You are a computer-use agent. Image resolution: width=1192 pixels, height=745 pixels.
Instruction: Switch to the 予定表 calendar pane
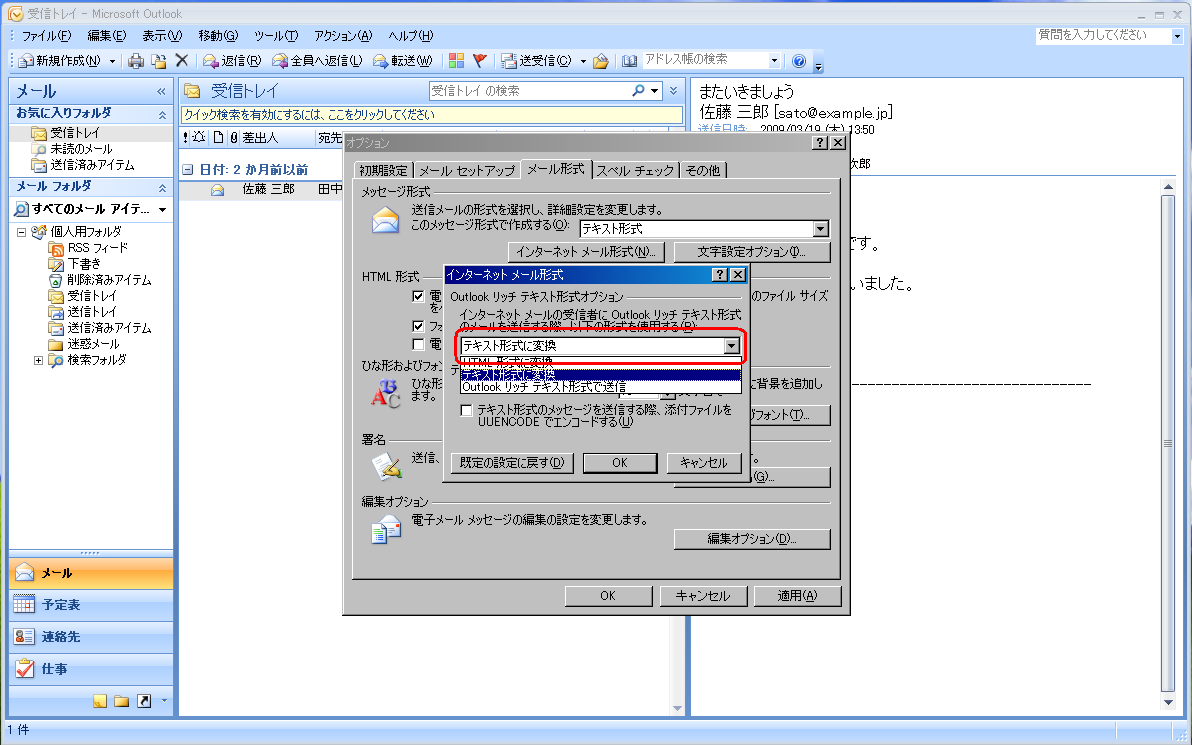point(91,605)
